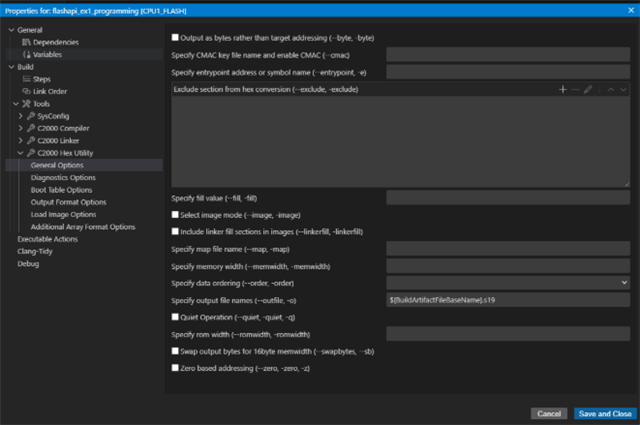
Task: Check Zero based addressing option
Action: (x=176, y=367)
